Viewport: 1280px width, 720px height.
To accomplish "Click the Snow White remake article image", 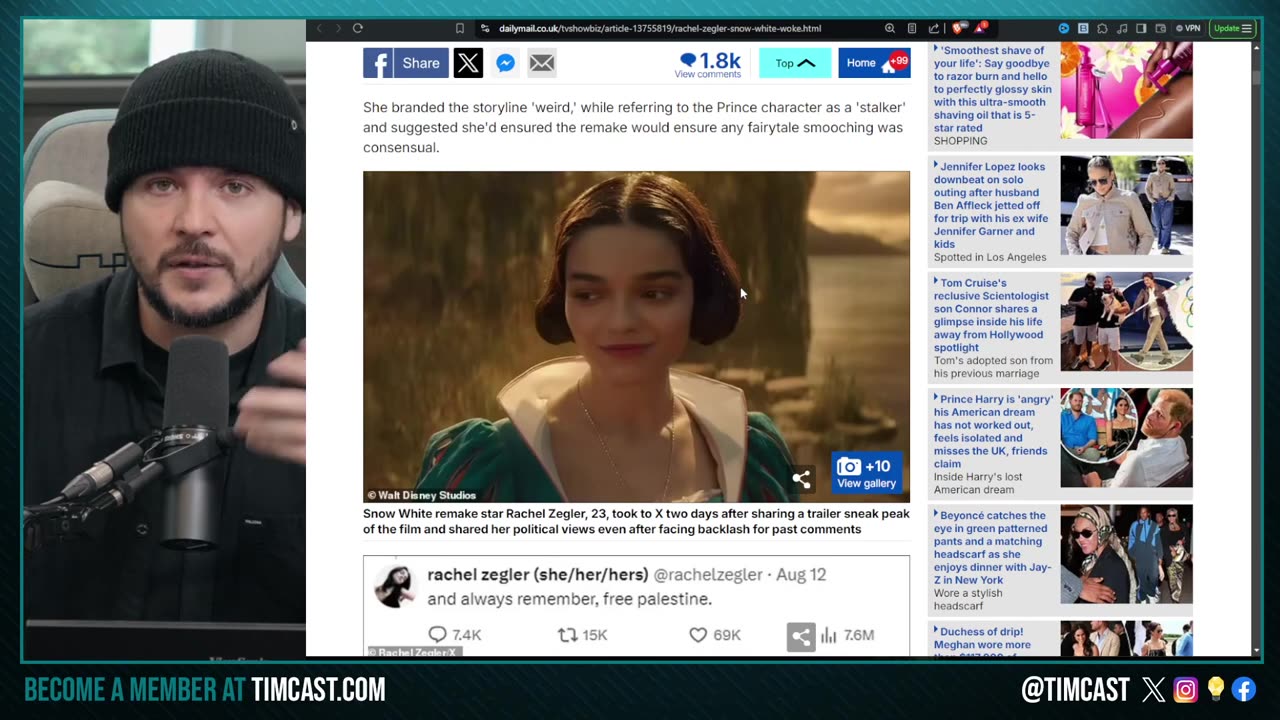I will click(636, 336).
